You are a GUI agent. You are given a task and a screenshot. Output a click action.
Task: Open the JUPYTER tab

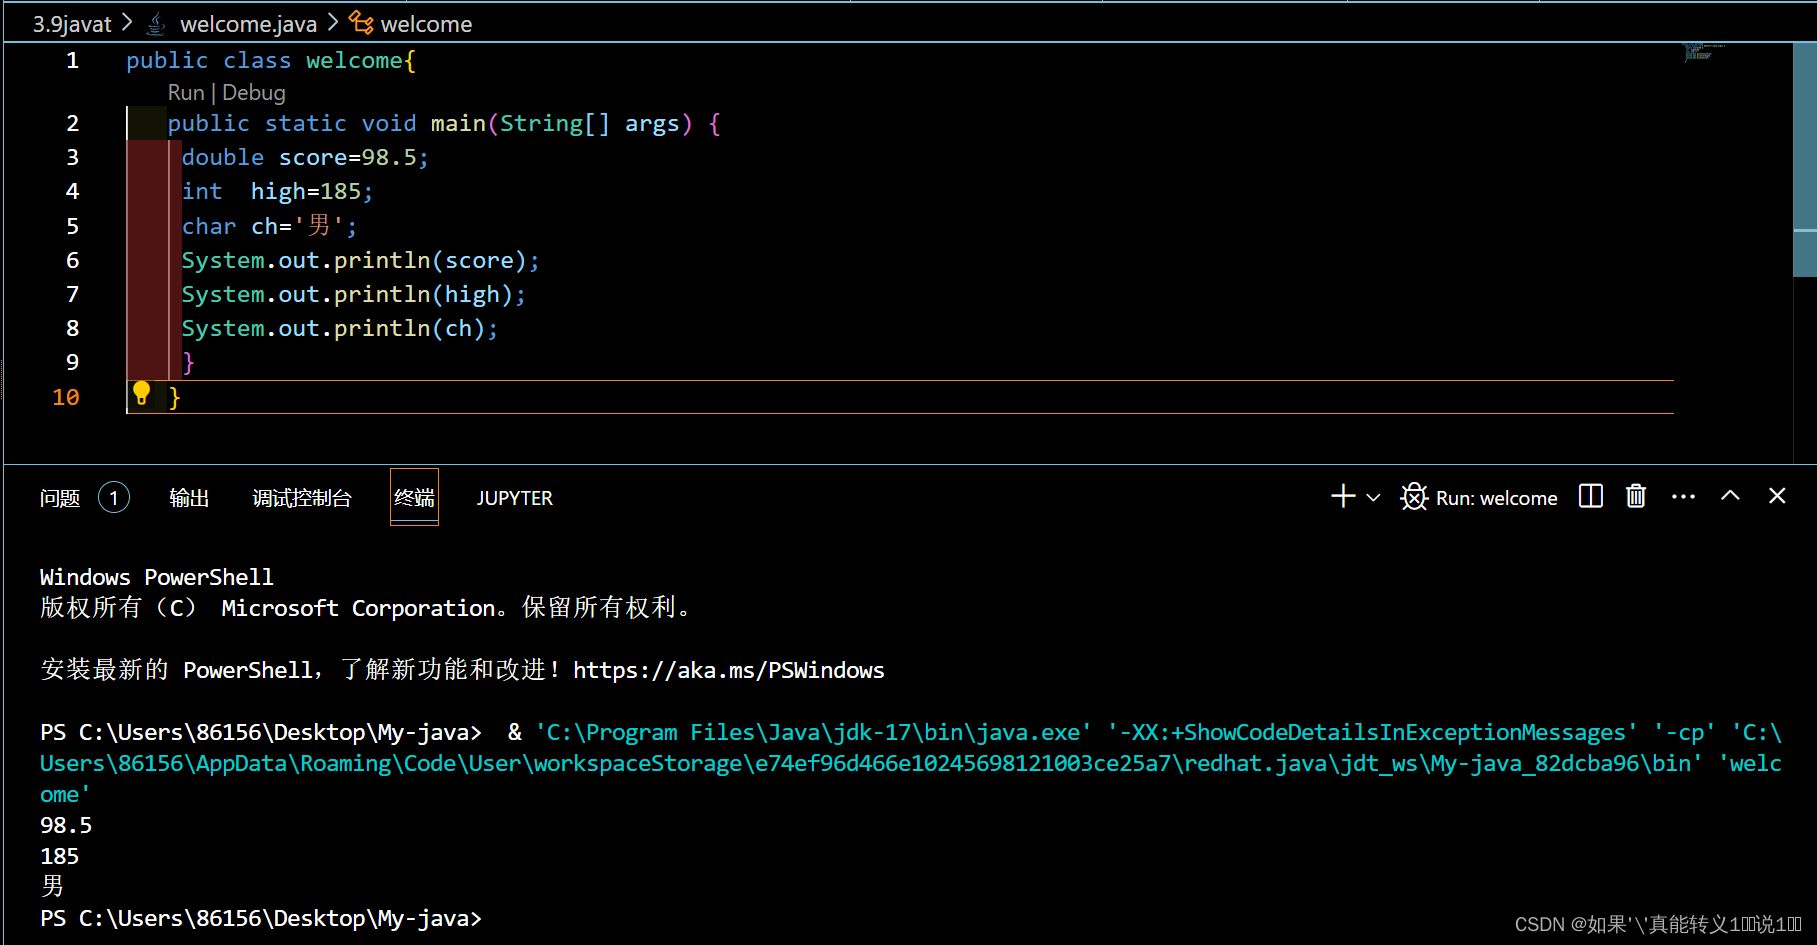click(x=514, y=498)
